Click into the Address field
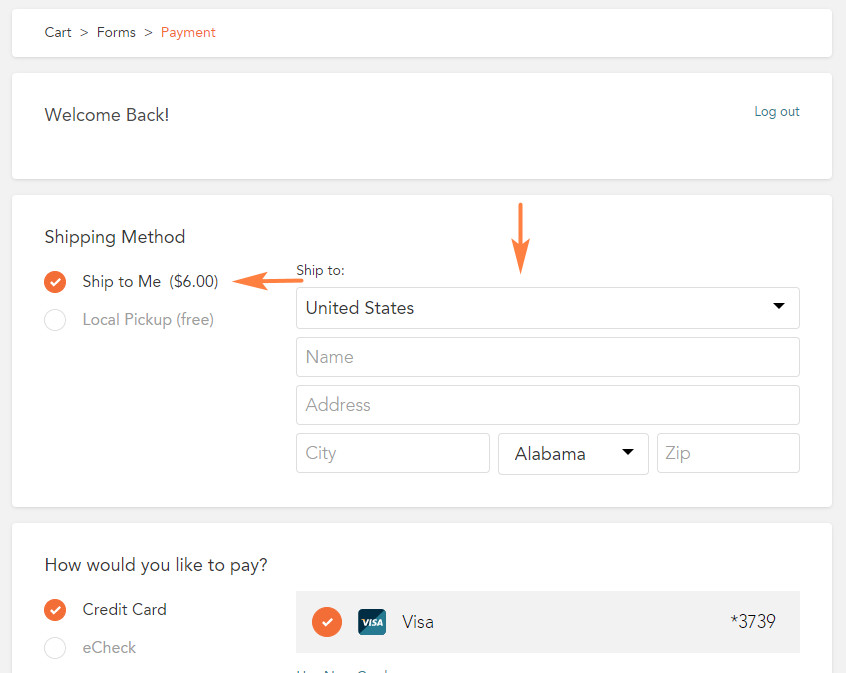The width and height of the screenshot is (846, 673). (548, 405)
